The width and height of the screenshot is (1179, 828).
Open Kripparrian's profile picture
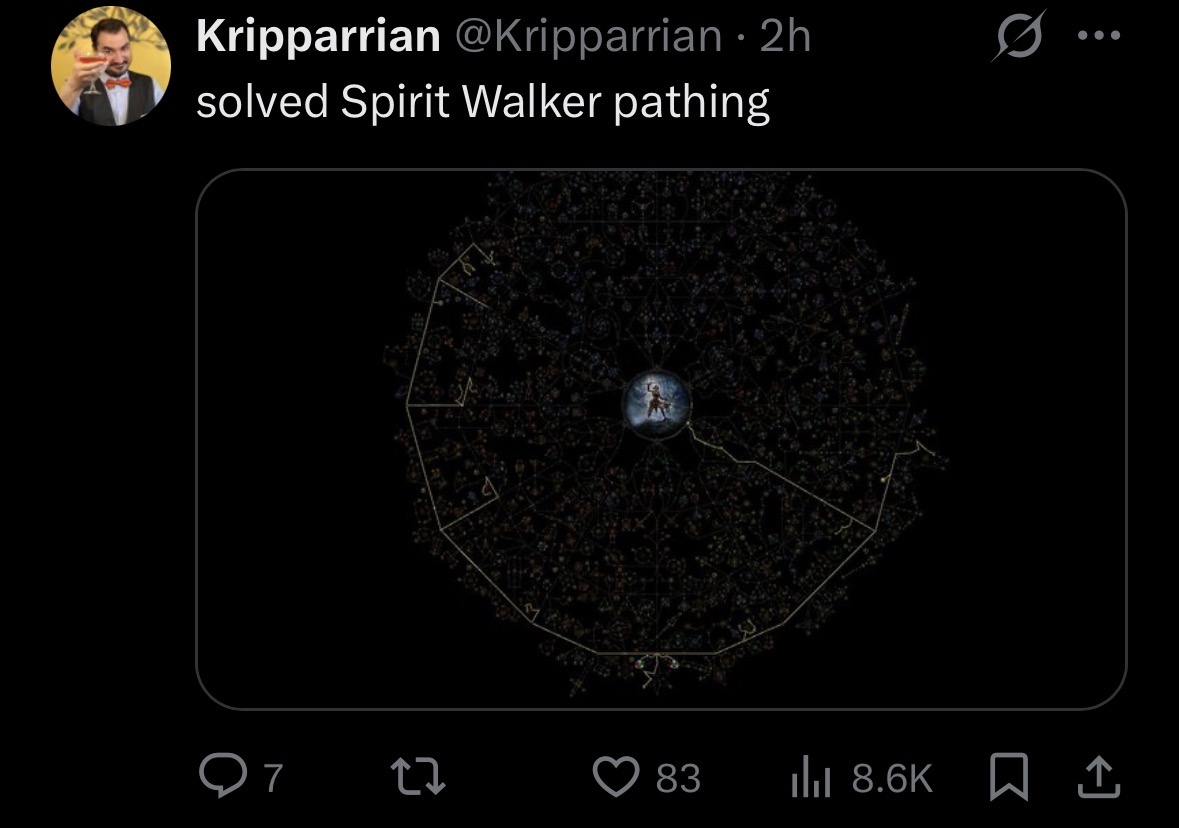111,66
